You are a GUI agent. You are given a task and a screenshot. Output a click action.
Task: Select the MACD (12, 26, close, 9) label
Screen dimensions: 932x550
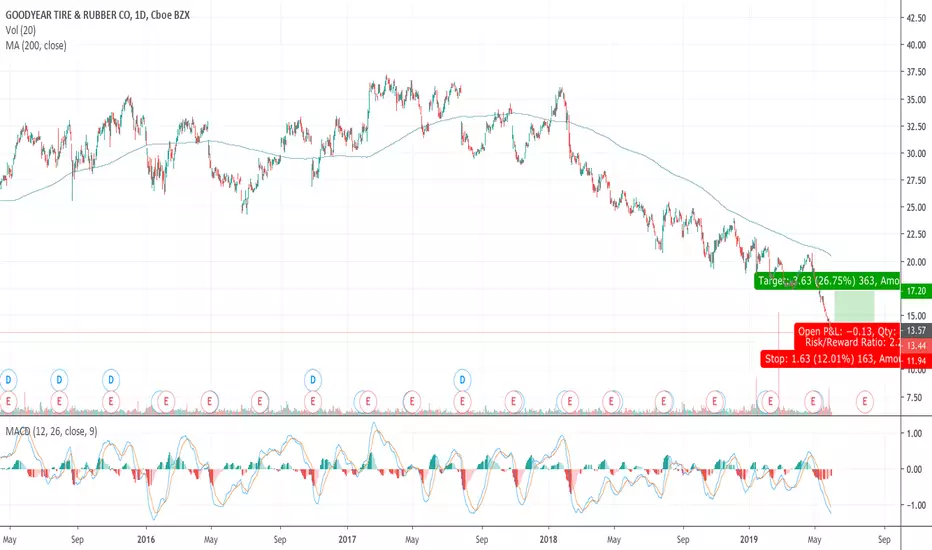click(51, 431)
